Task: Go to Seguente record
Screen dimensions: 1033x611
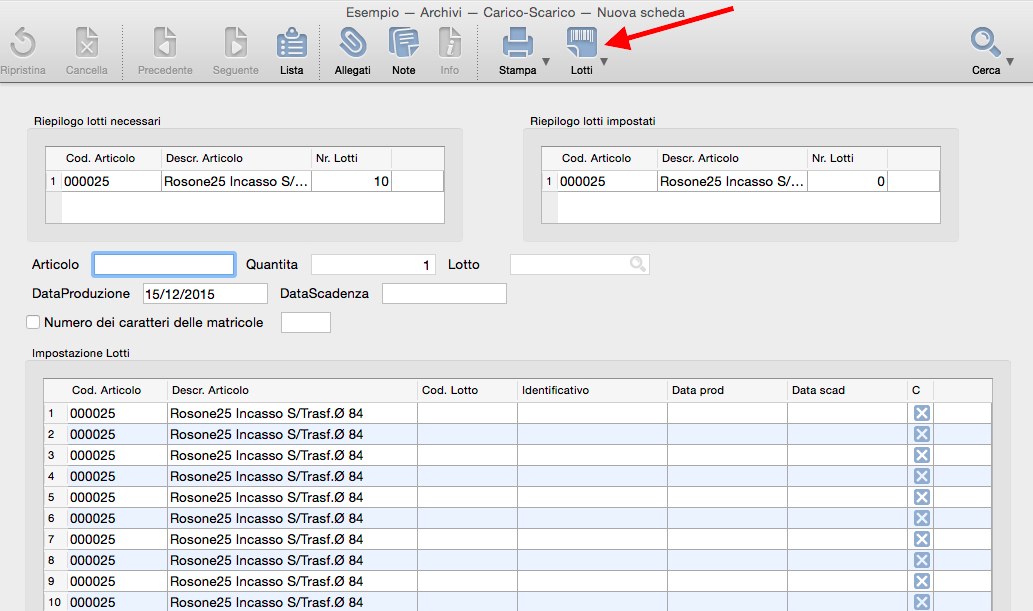Action: 236,44
